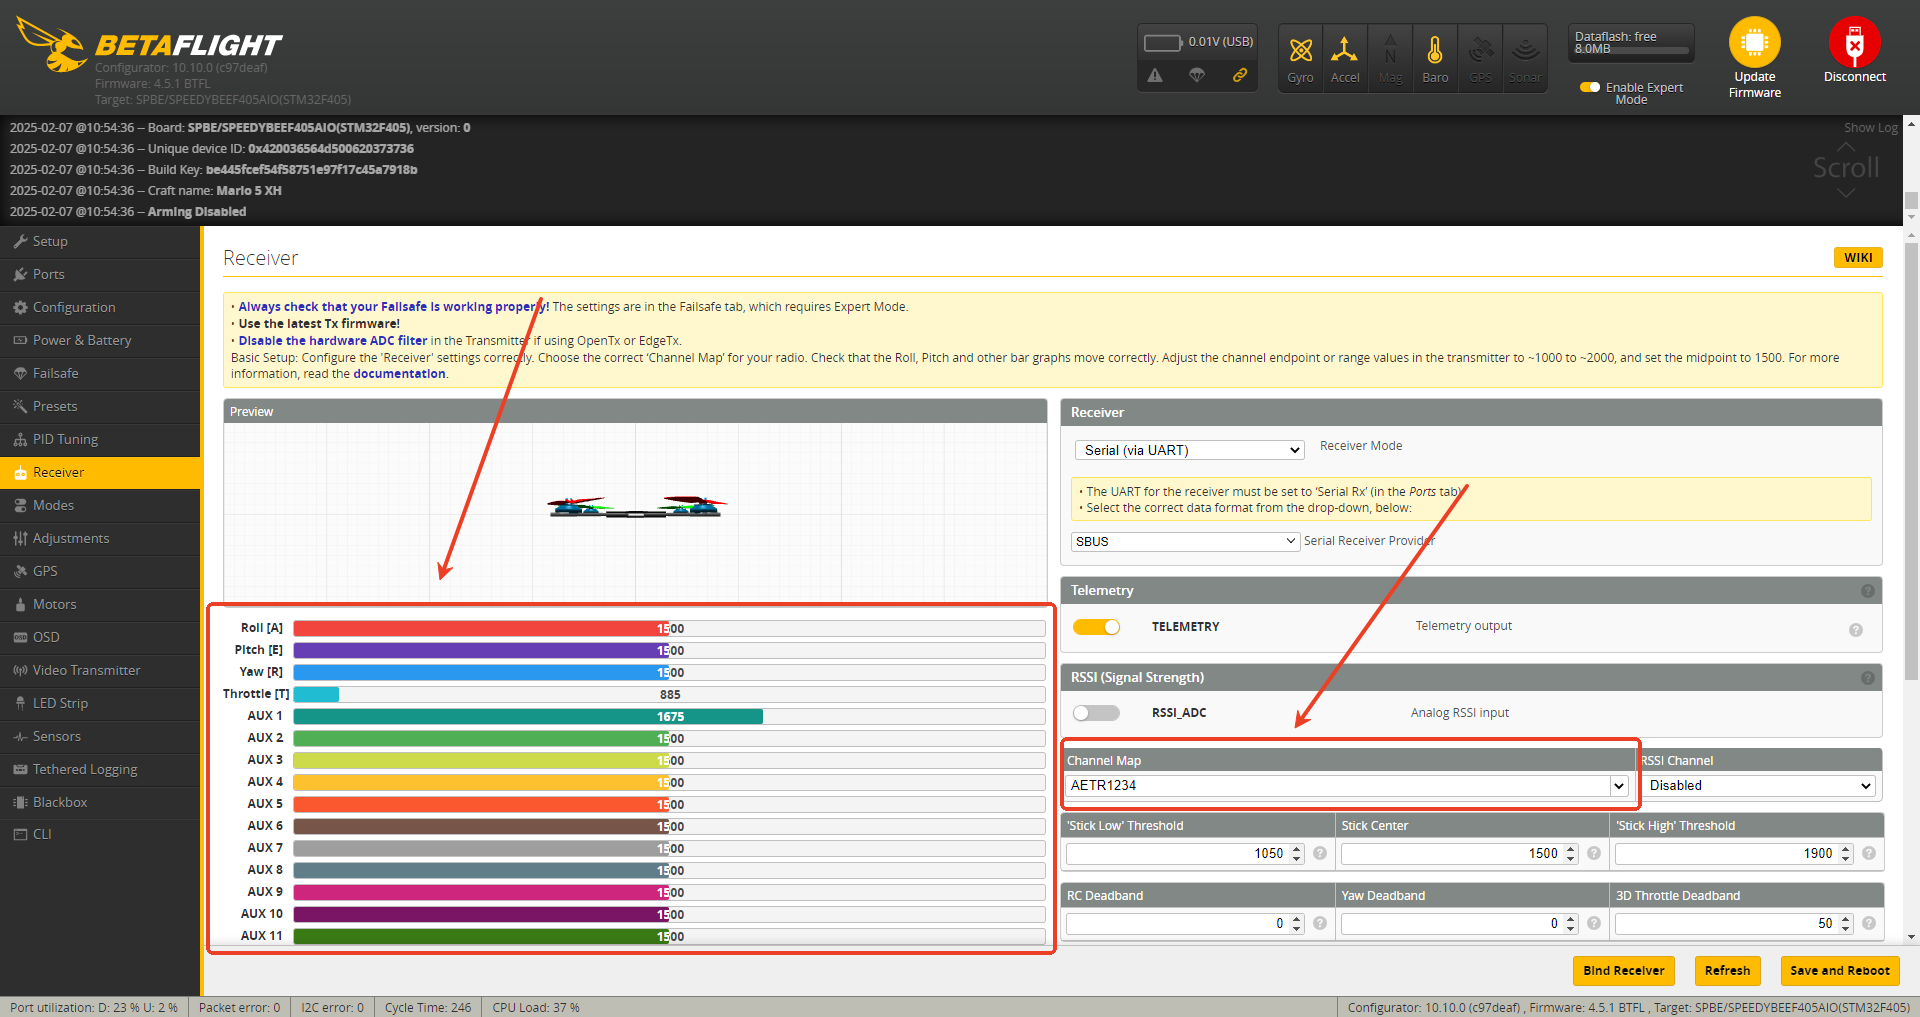This screenshot has height=1017, width=1920.
Task: Open the RSSI Channel dropdown
Action: tap(1760, 786)
